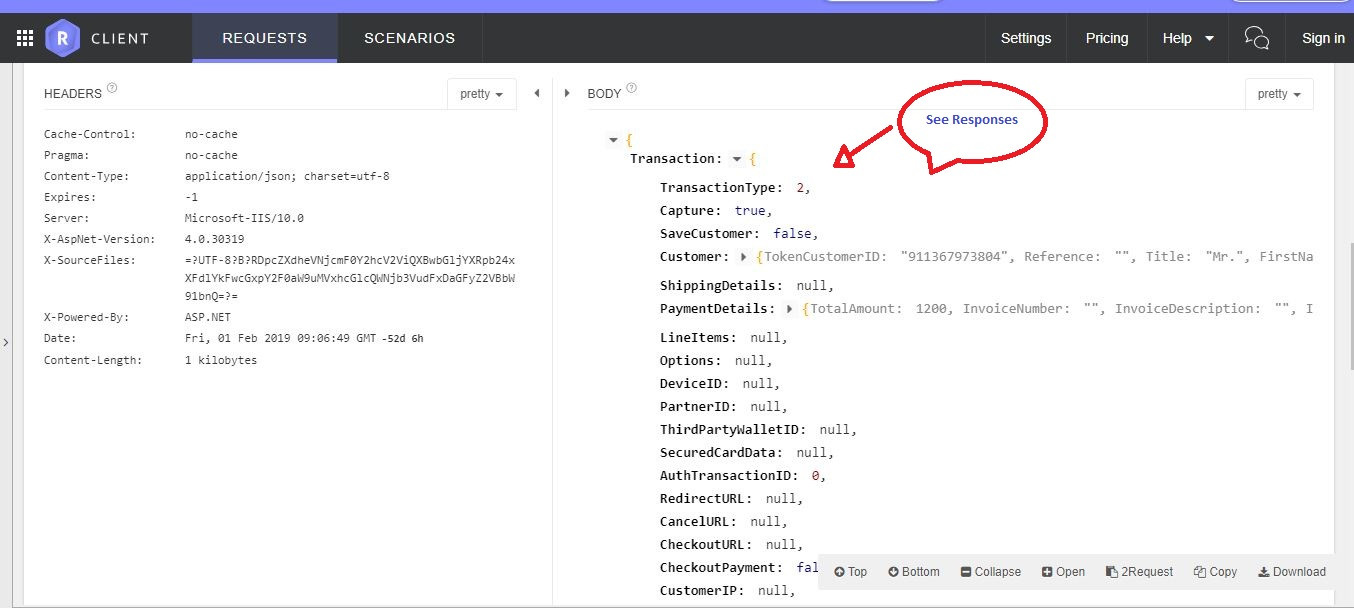This screenshot has width=1354, height=608.
Task: Jump to Top of the response body
Action: pos(849,571)
